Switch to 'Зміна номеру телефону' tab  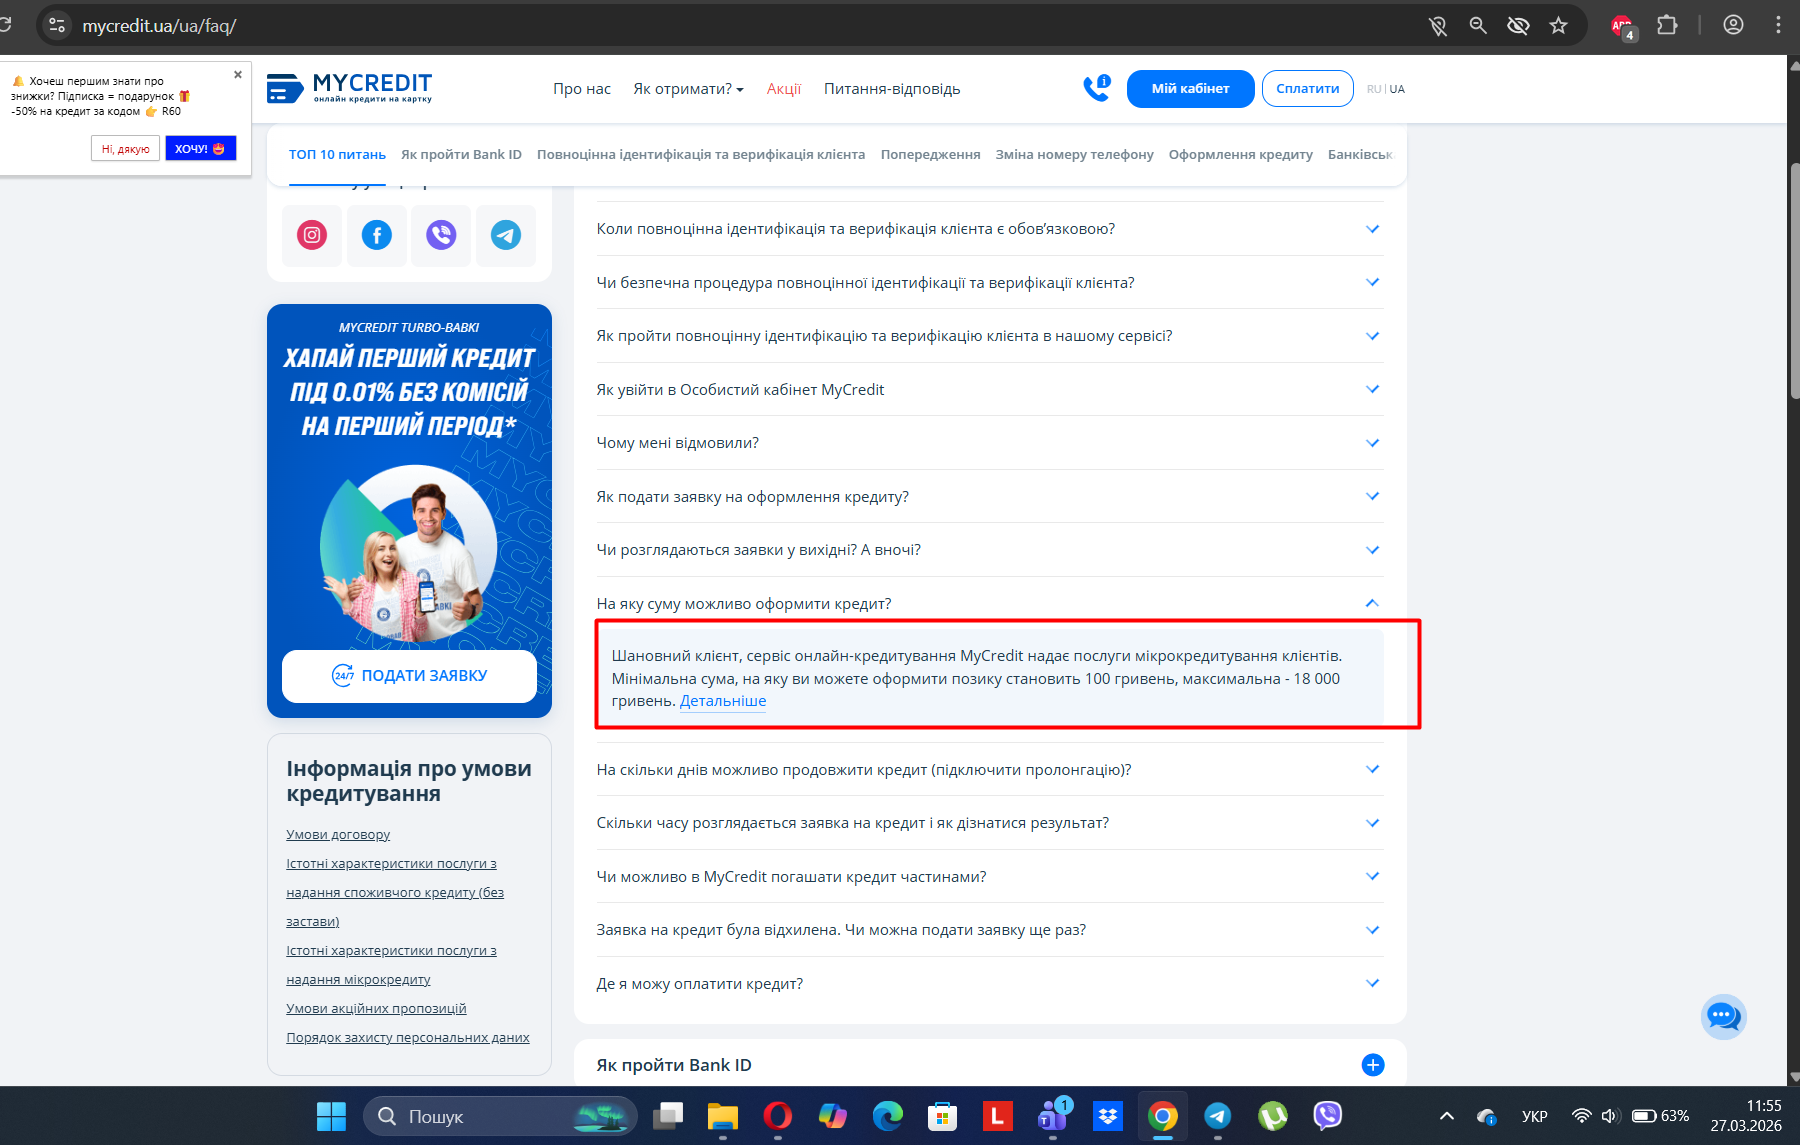(x=1074, y=155)
